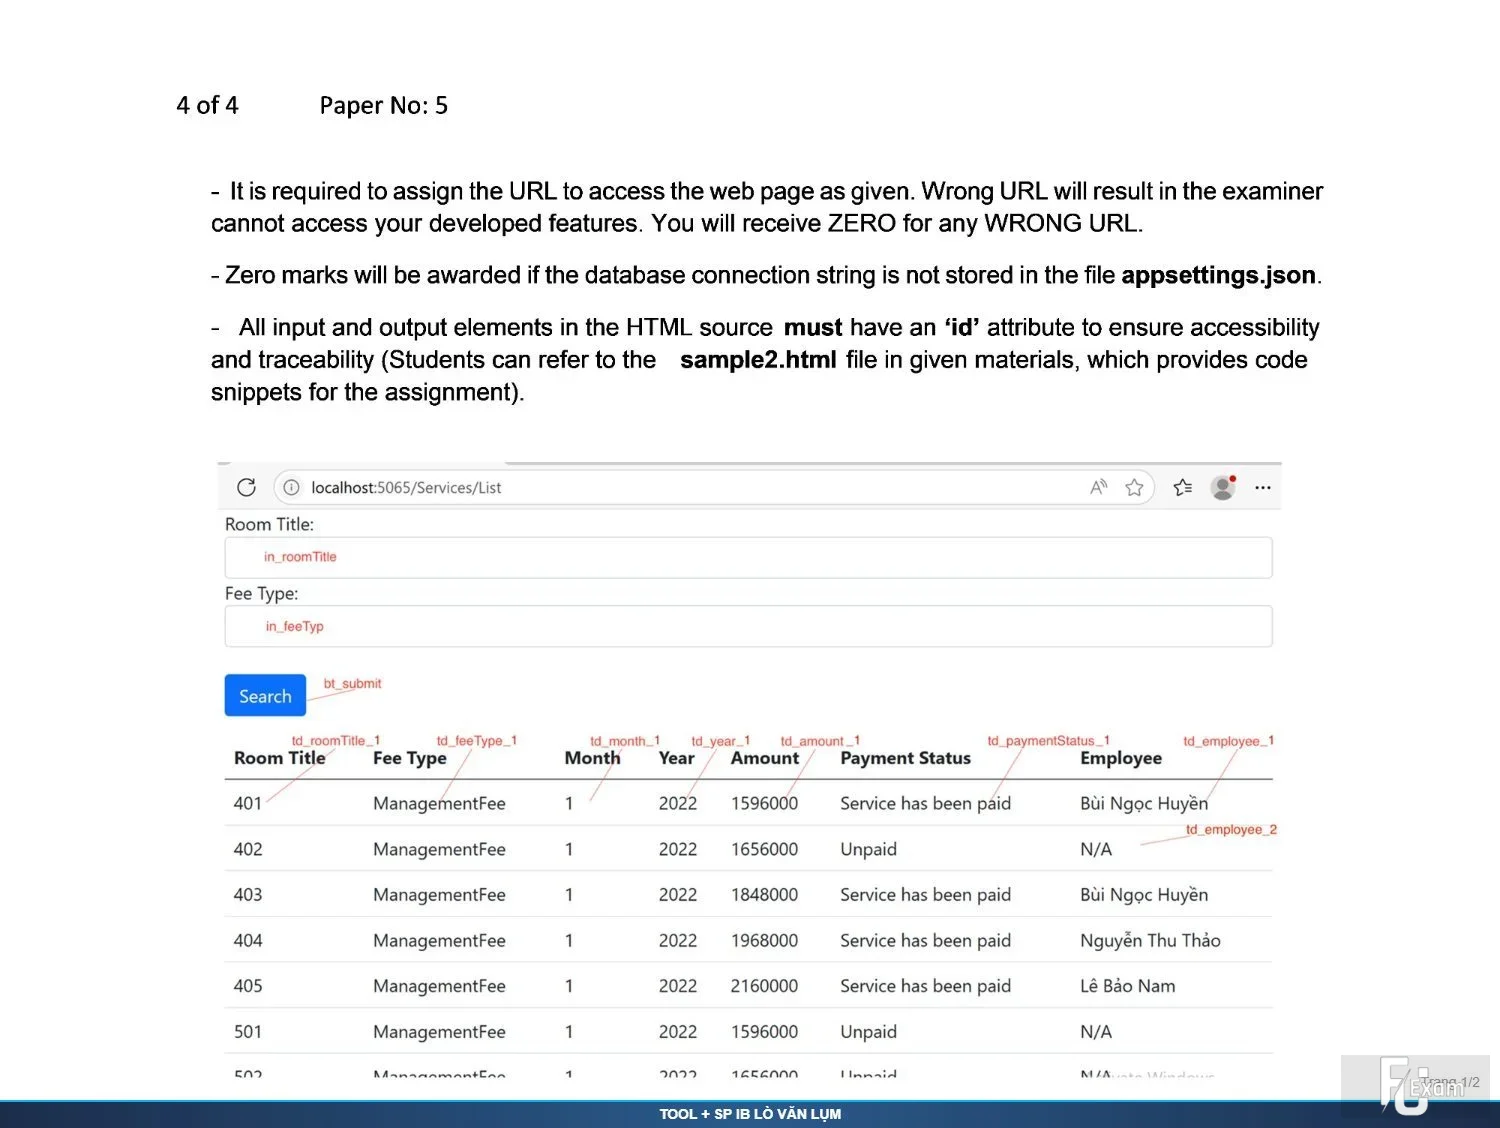
Task: Click room number 403 cell
Action: (x=248, y=894)
